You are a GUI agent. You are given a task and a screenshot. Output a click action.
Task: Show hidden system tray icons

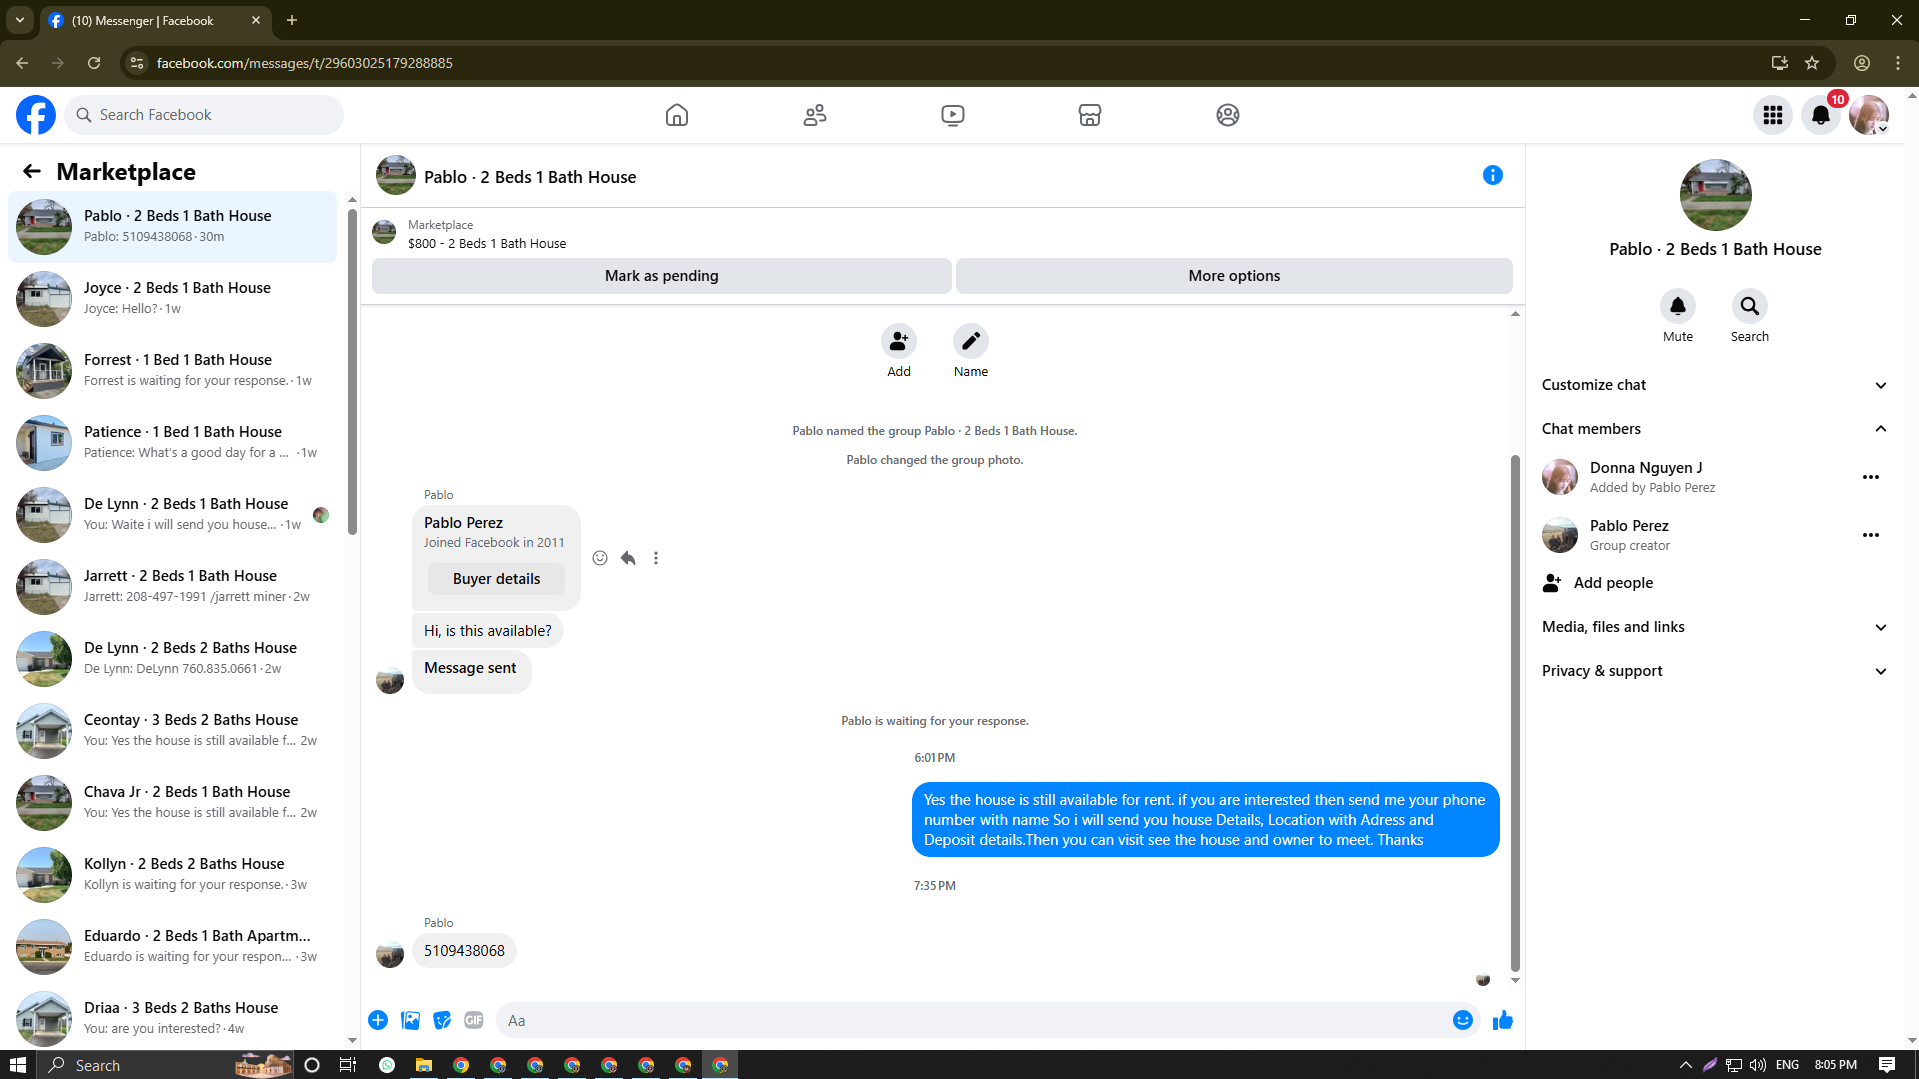pos(1685,1065)
